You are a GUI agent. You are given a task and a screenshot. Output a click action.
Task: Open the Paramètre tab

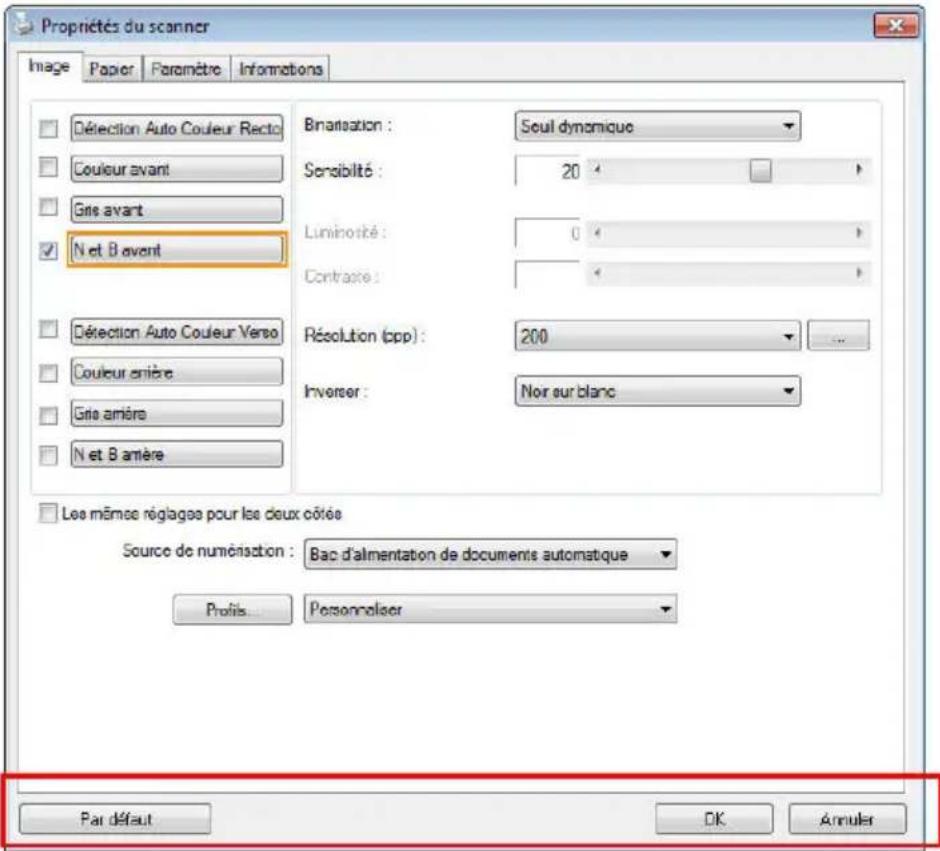(186, 69)
